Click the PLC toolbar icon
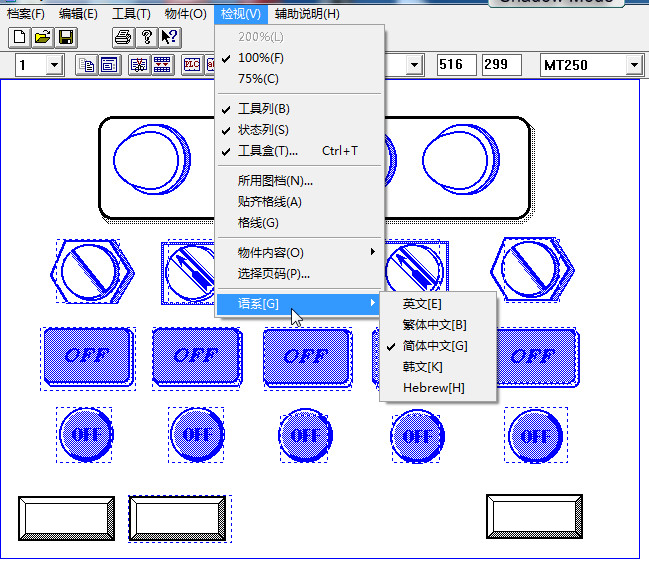 191,65
